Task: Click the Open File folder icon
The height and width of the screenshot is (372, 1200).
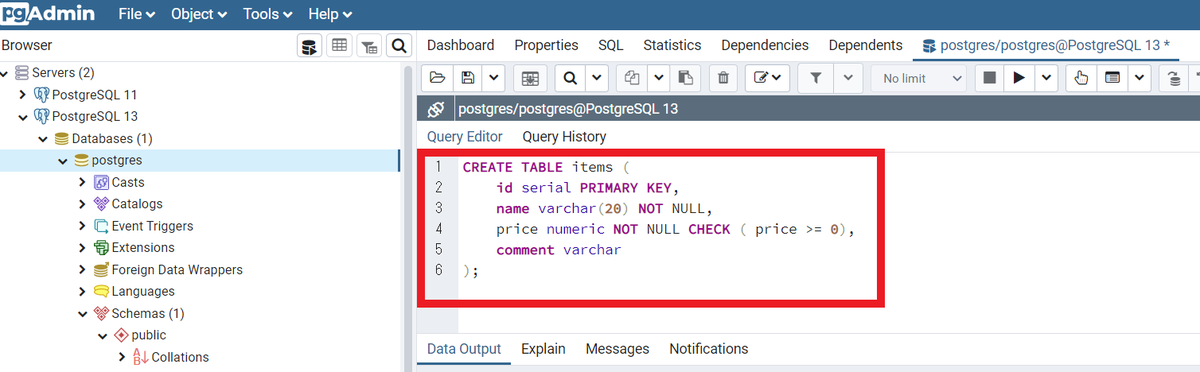Action: click(x=437, y=78)
